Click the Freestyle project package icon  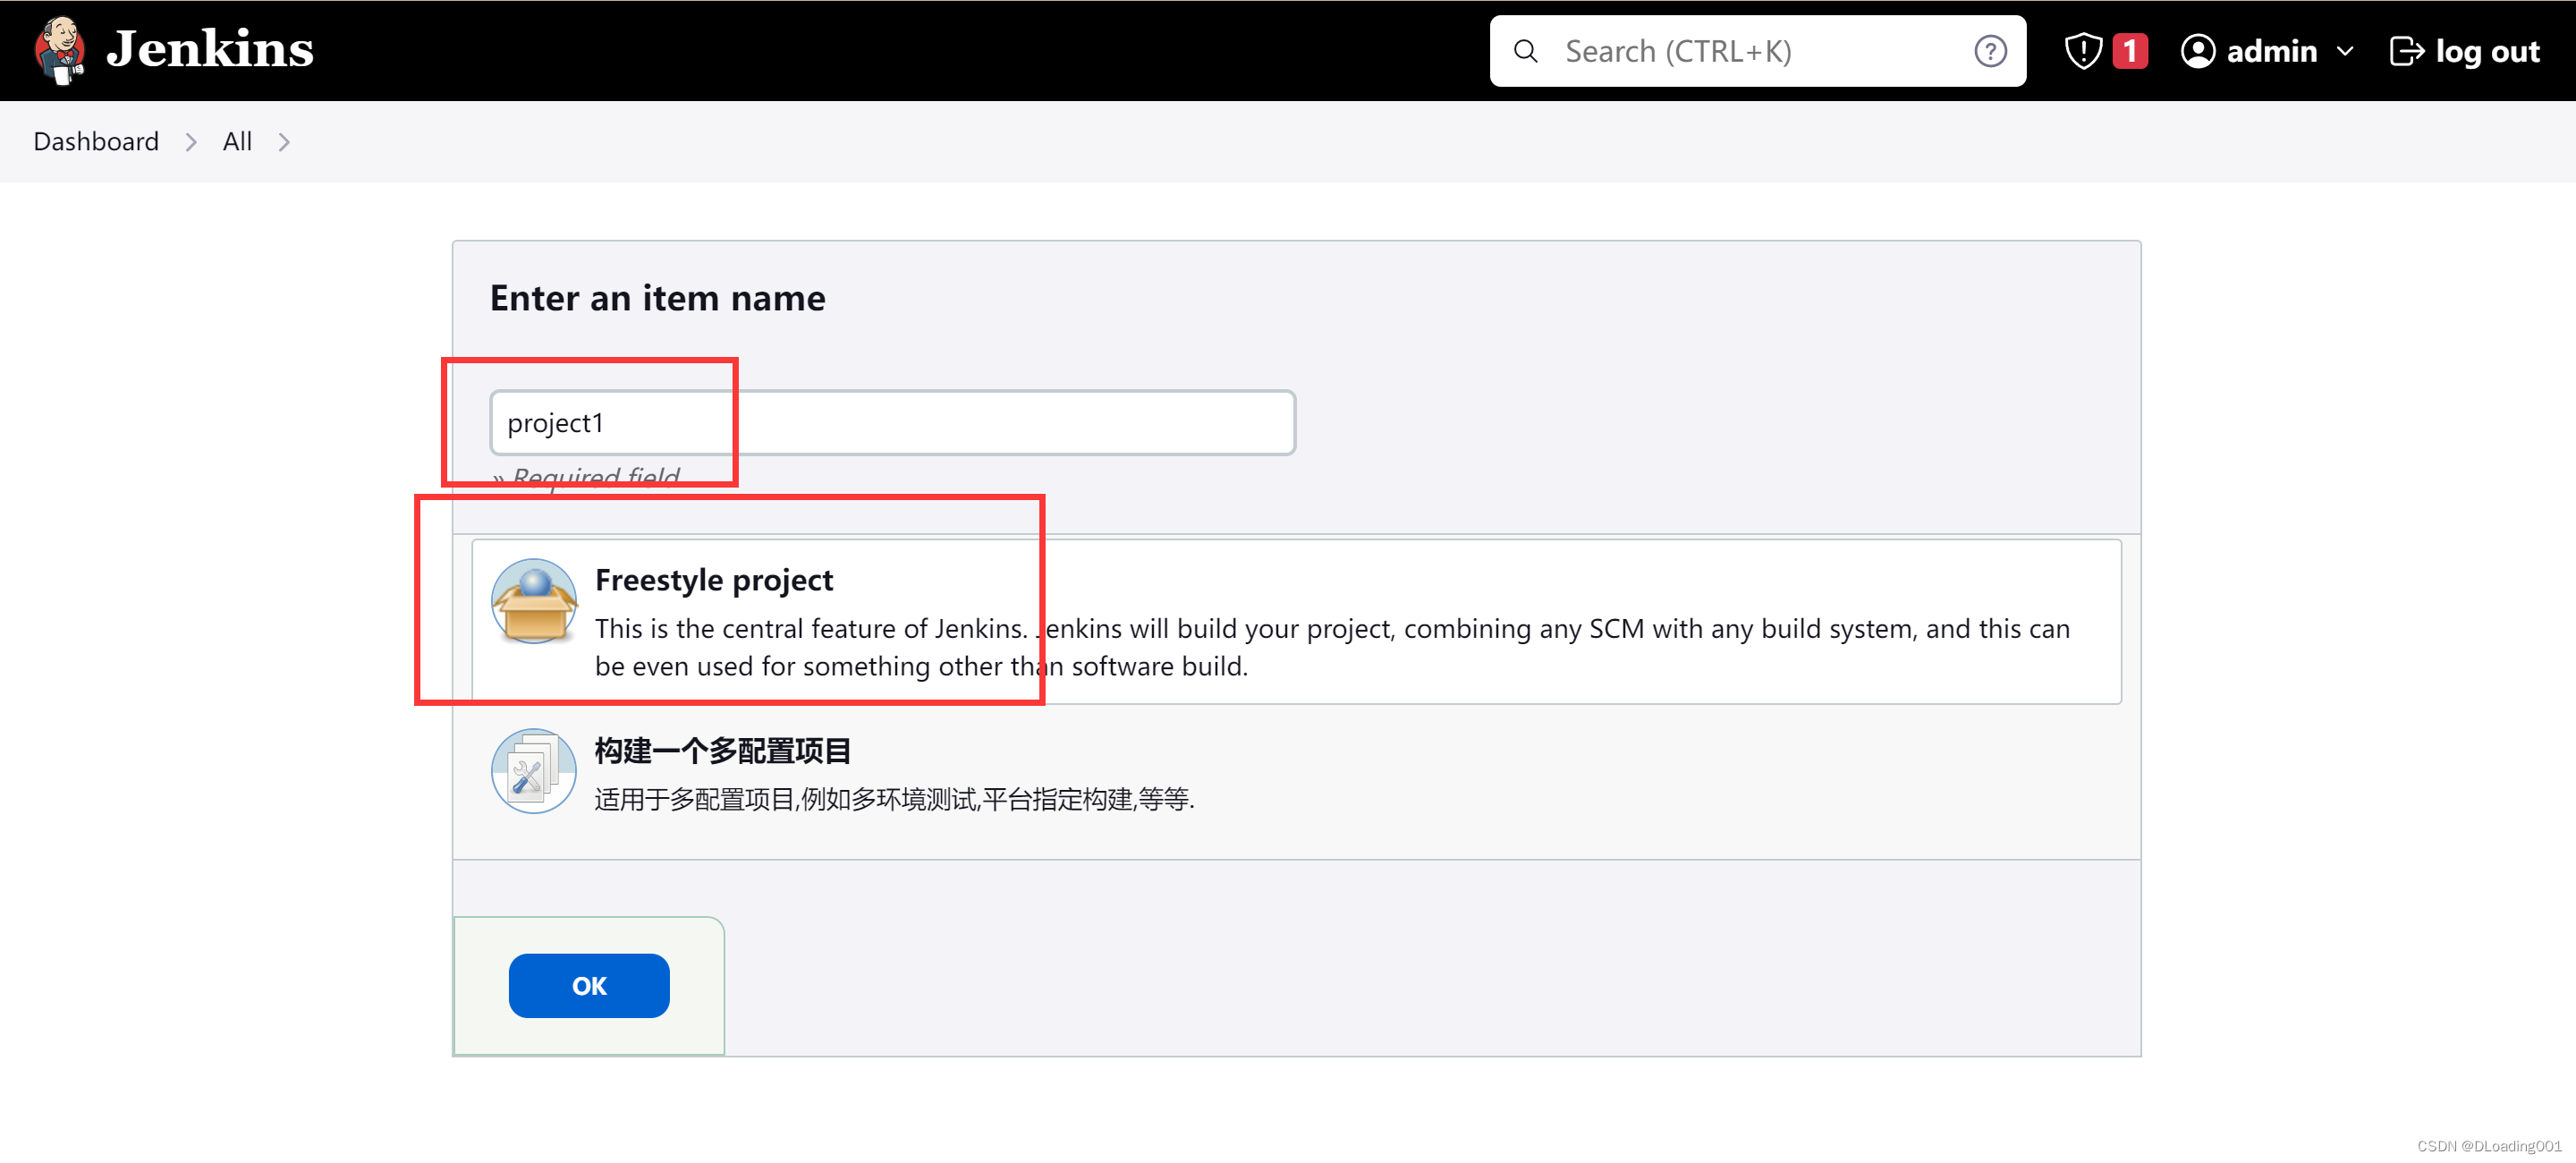533,601
